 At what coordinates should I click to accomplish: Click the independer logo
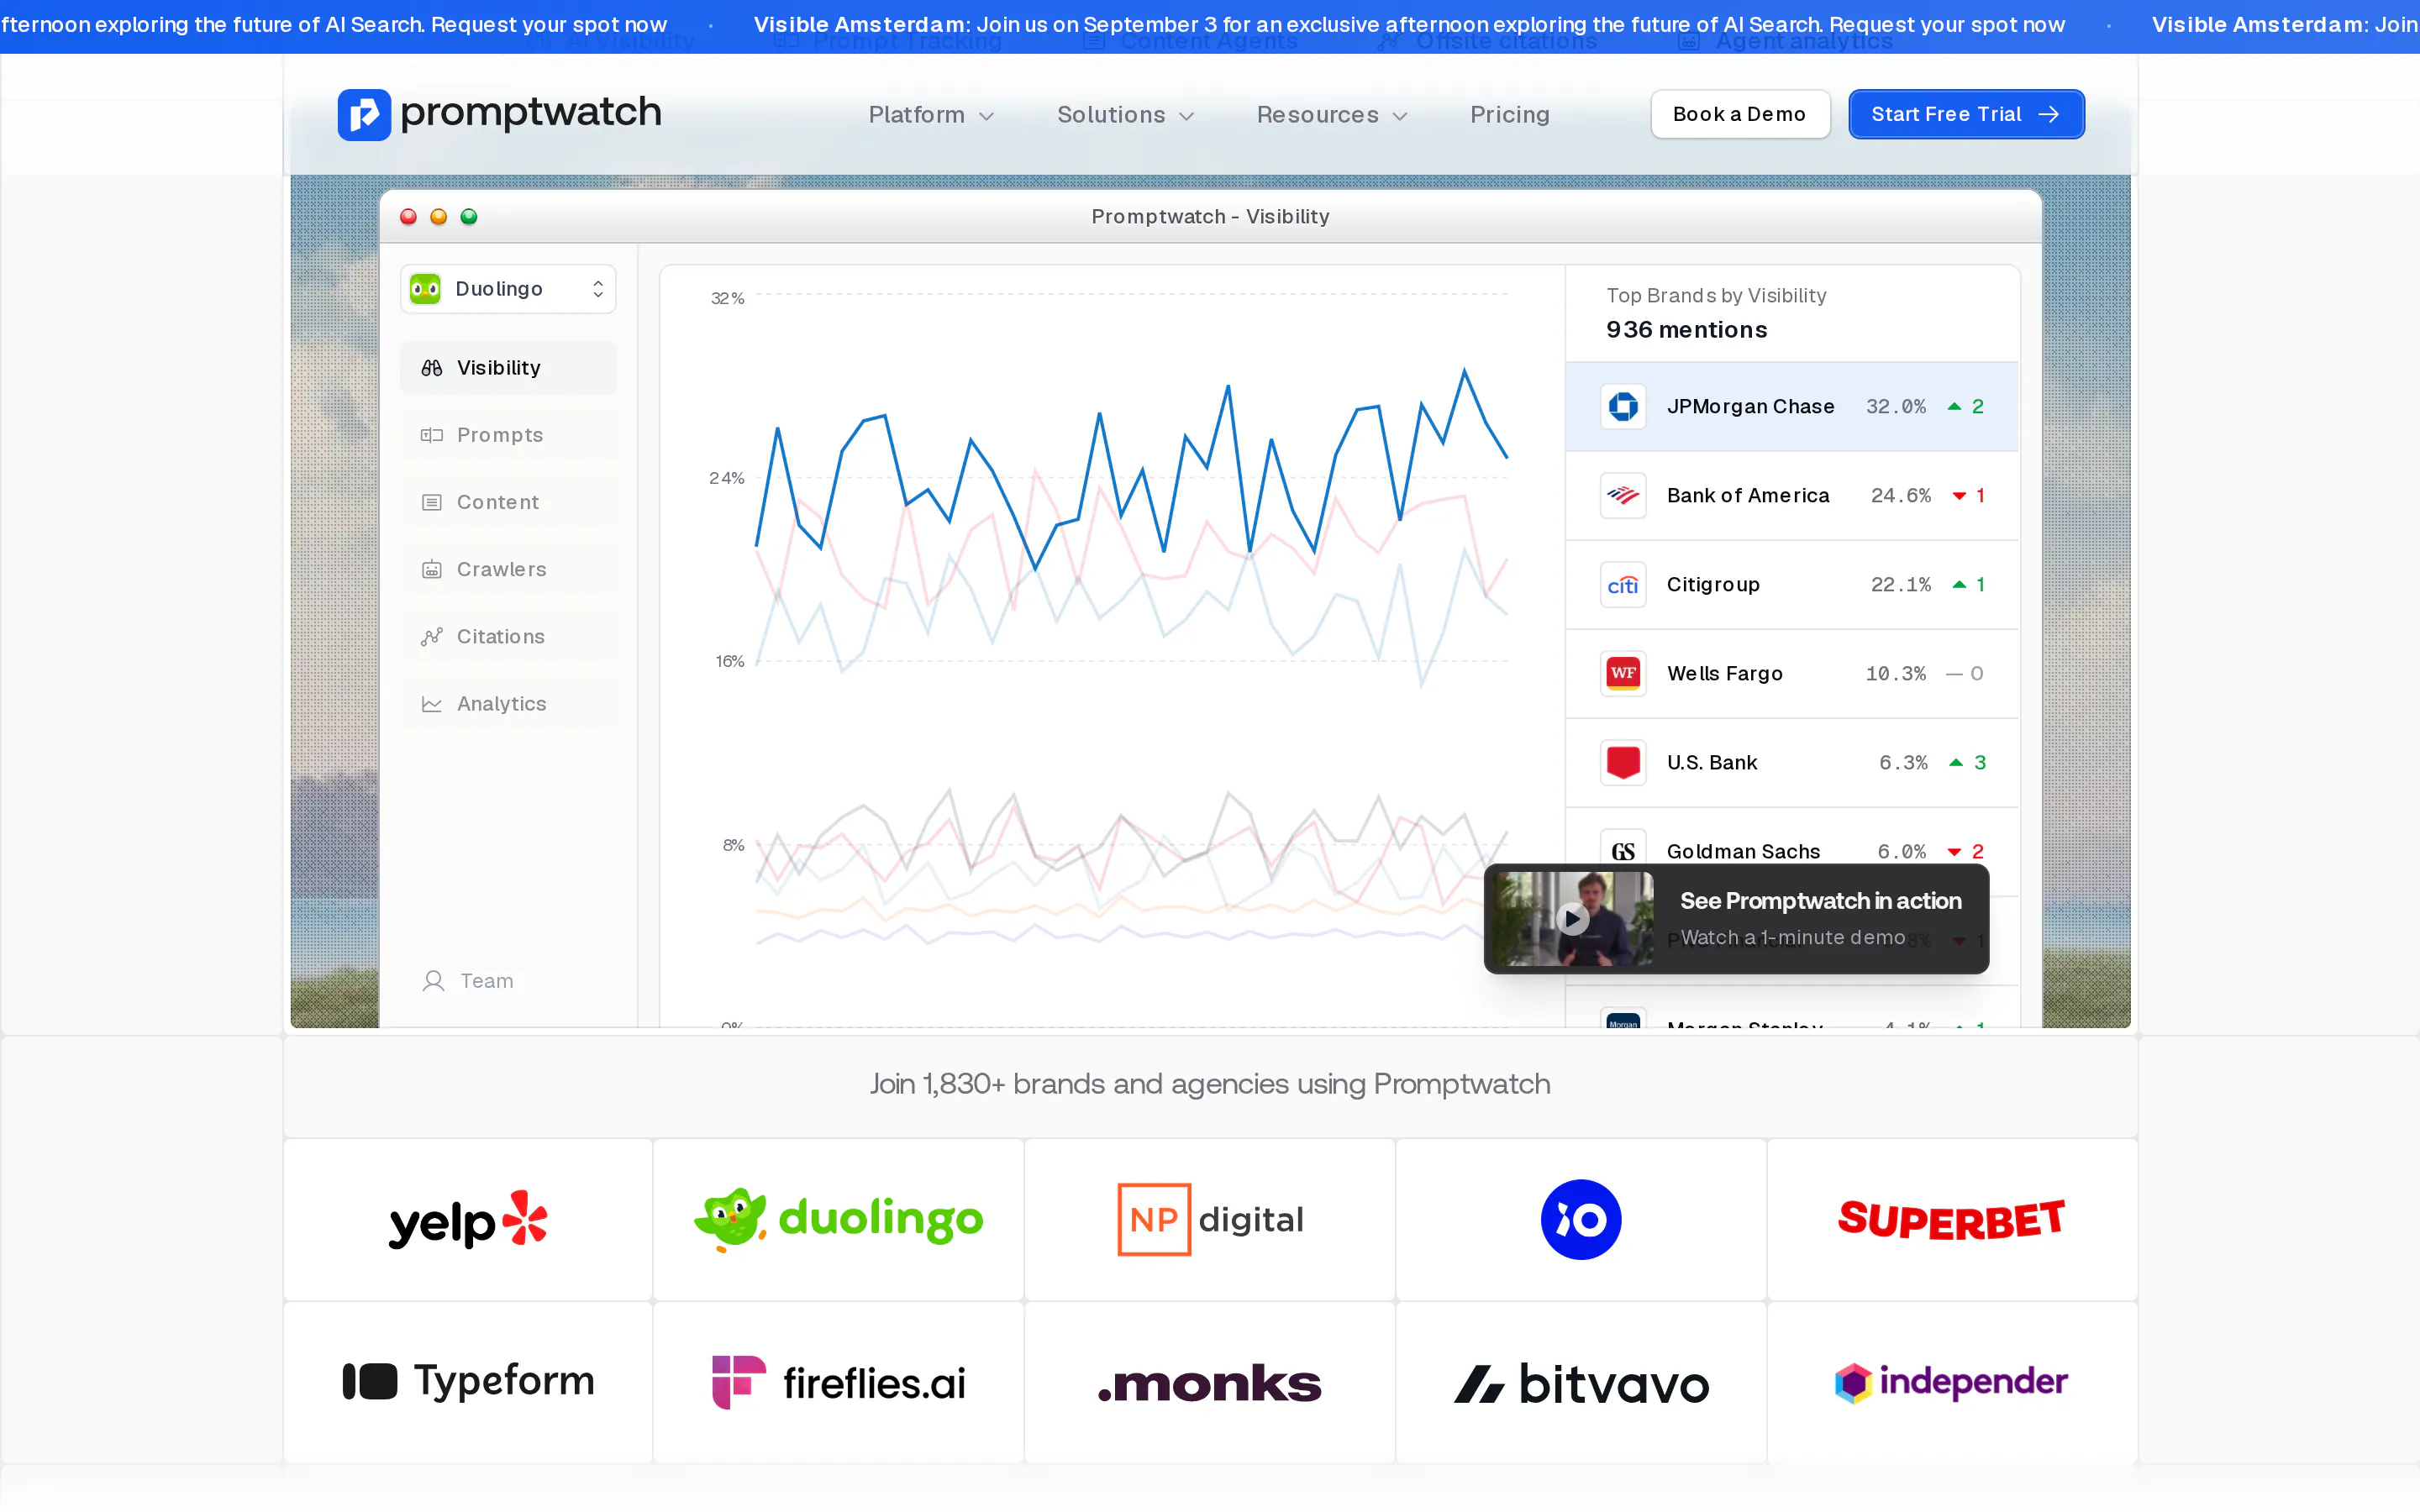pyautogui.click(x=1951, y=1382)
